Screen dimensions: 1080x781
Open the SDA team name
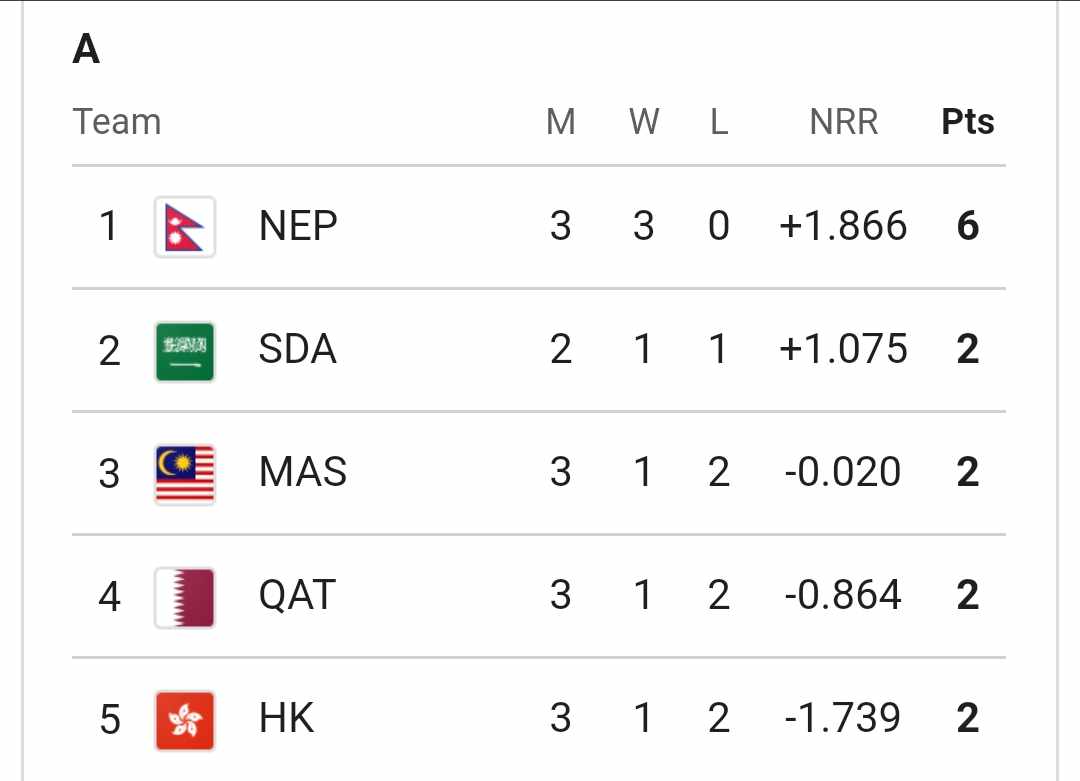pyautogui.click(x=298, y=348)
